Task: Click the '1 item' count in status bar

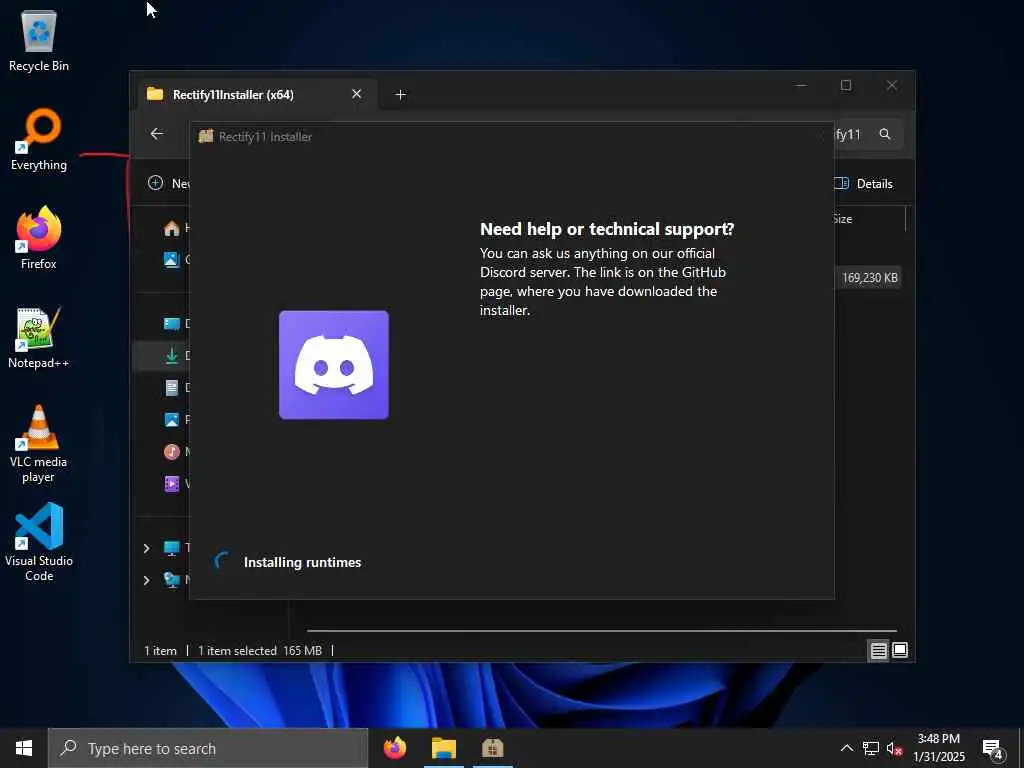Action: click(160, 650)
